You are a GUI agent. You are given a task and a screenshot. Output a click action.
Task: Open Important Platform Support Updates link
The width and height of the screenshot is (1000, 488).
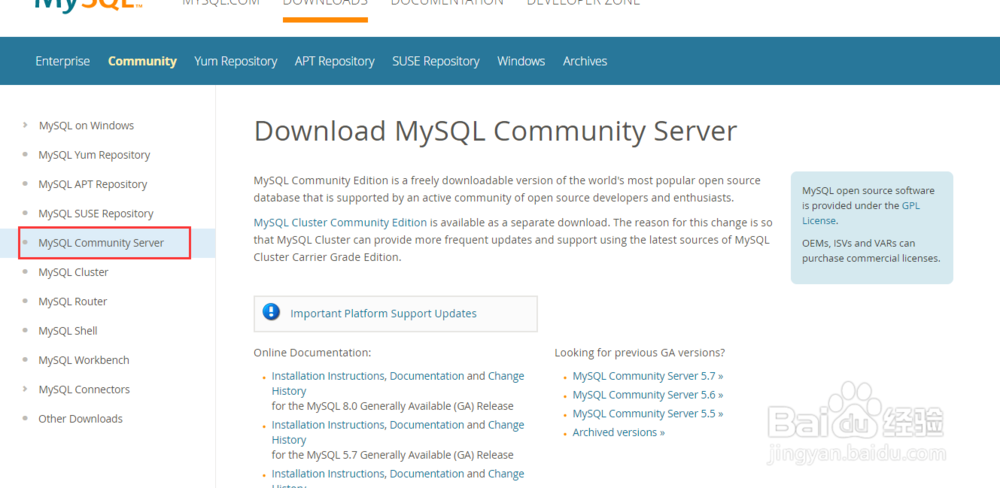tap(383, 313)
